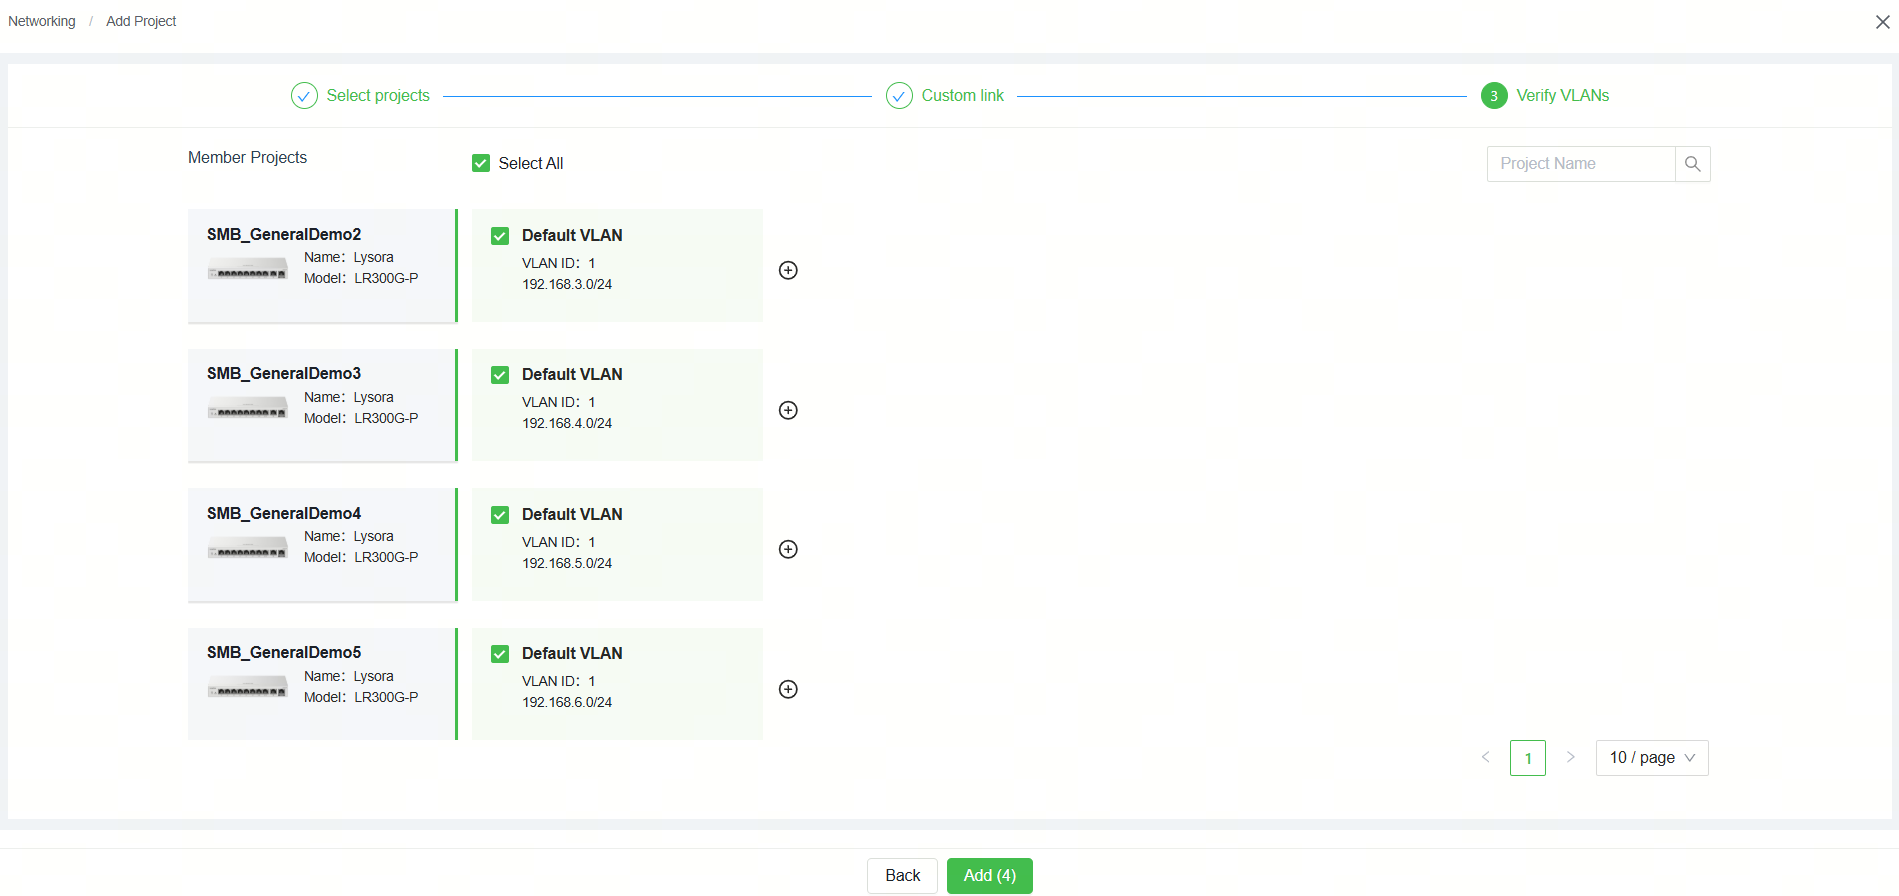Uncheck Default VLAN 192.168.3.0/24

pos(500,236)
